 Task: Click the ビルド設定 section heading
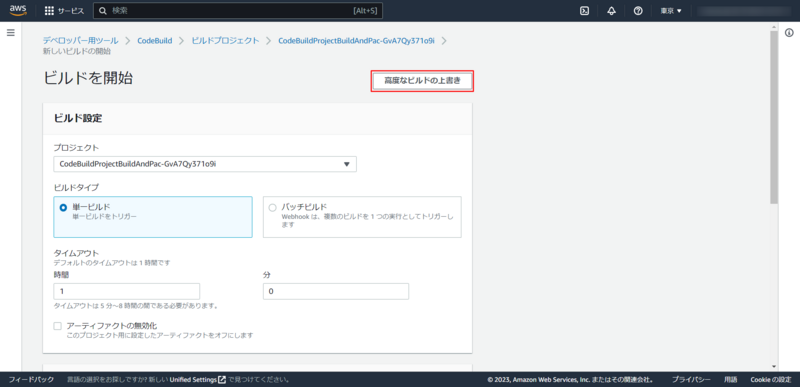(78, 118)
